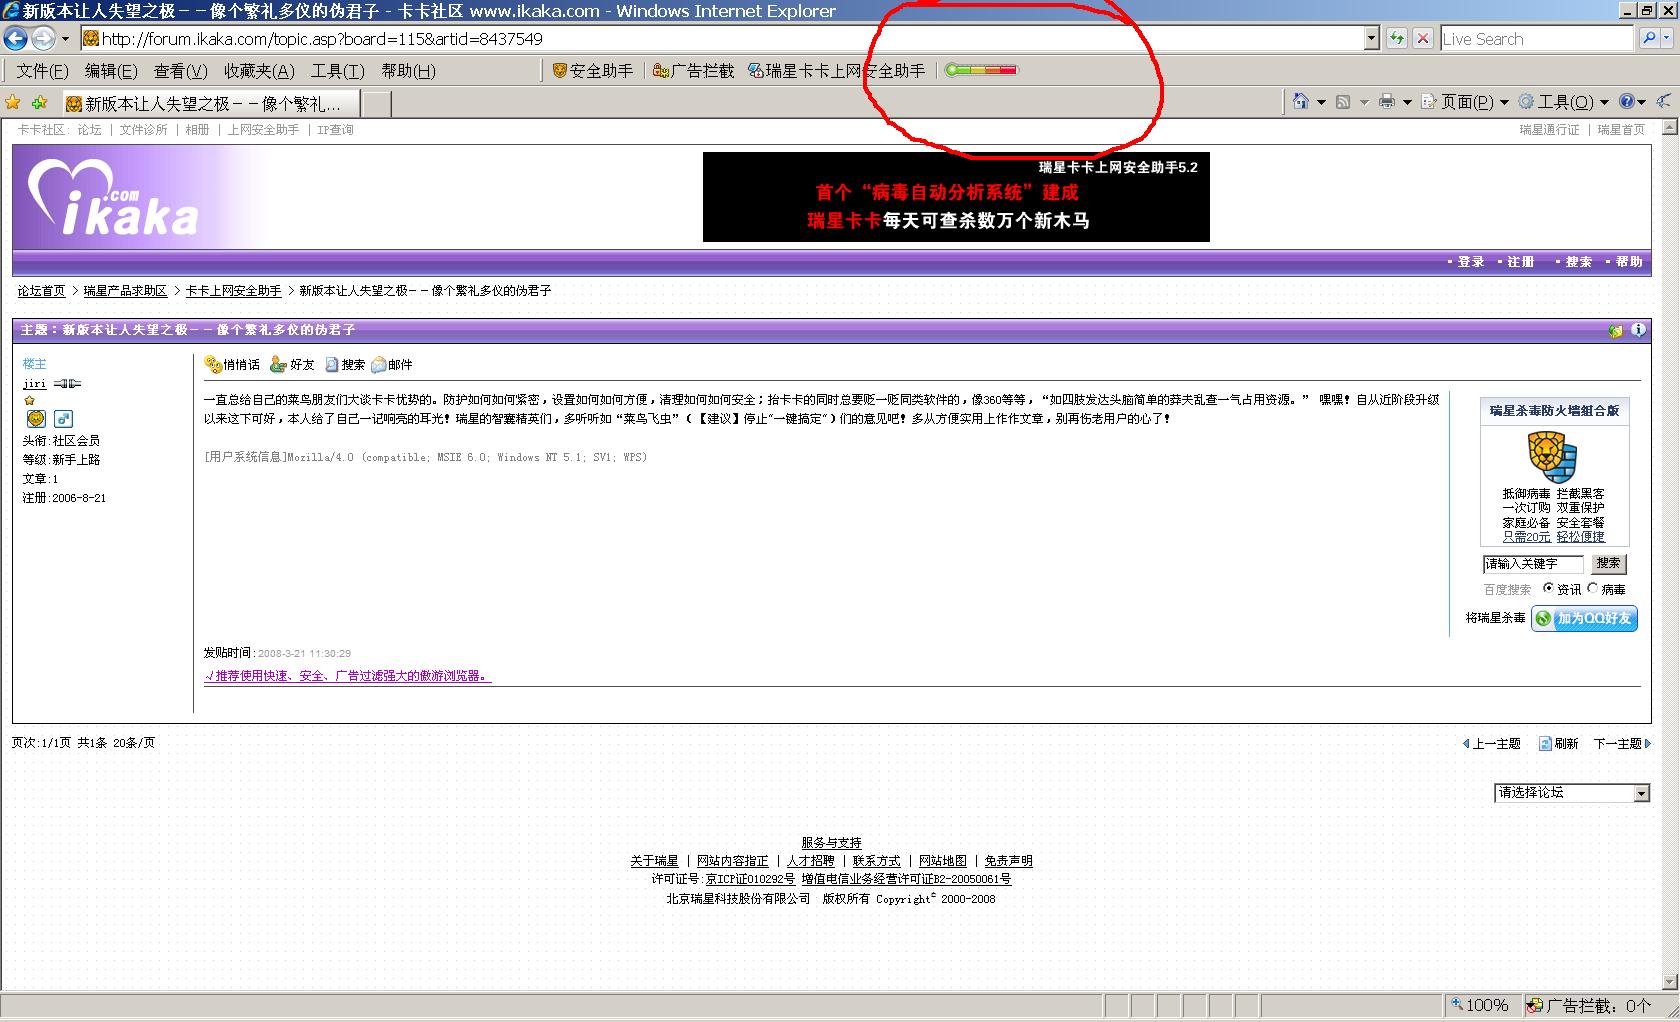Click the 注册 register link

click(1520, 262)
